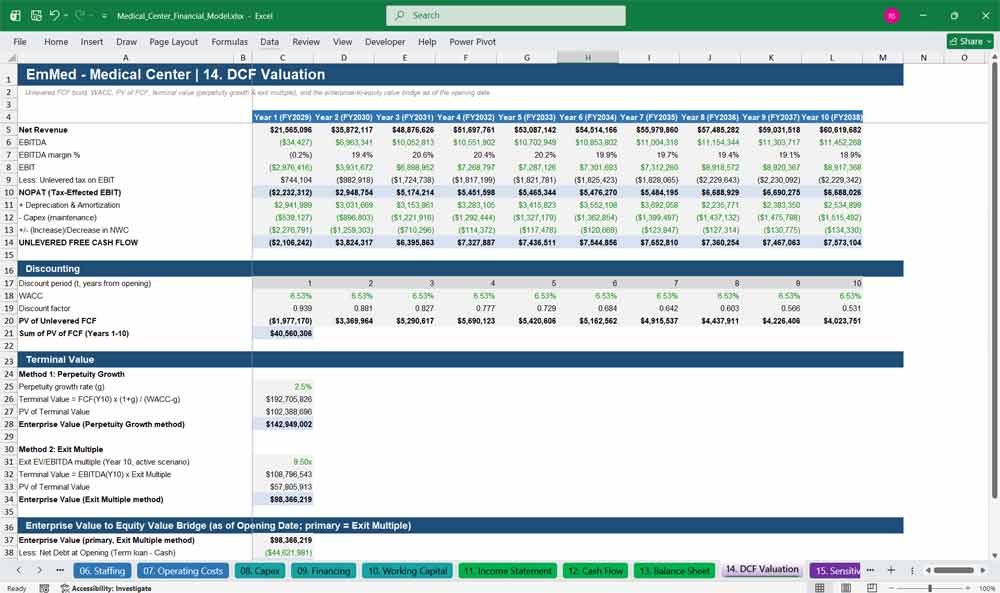The height and width of the screenshot is (593, 1000).
Task: Click in the Search box
Action: pyautogui.click(x=506, y=15)
